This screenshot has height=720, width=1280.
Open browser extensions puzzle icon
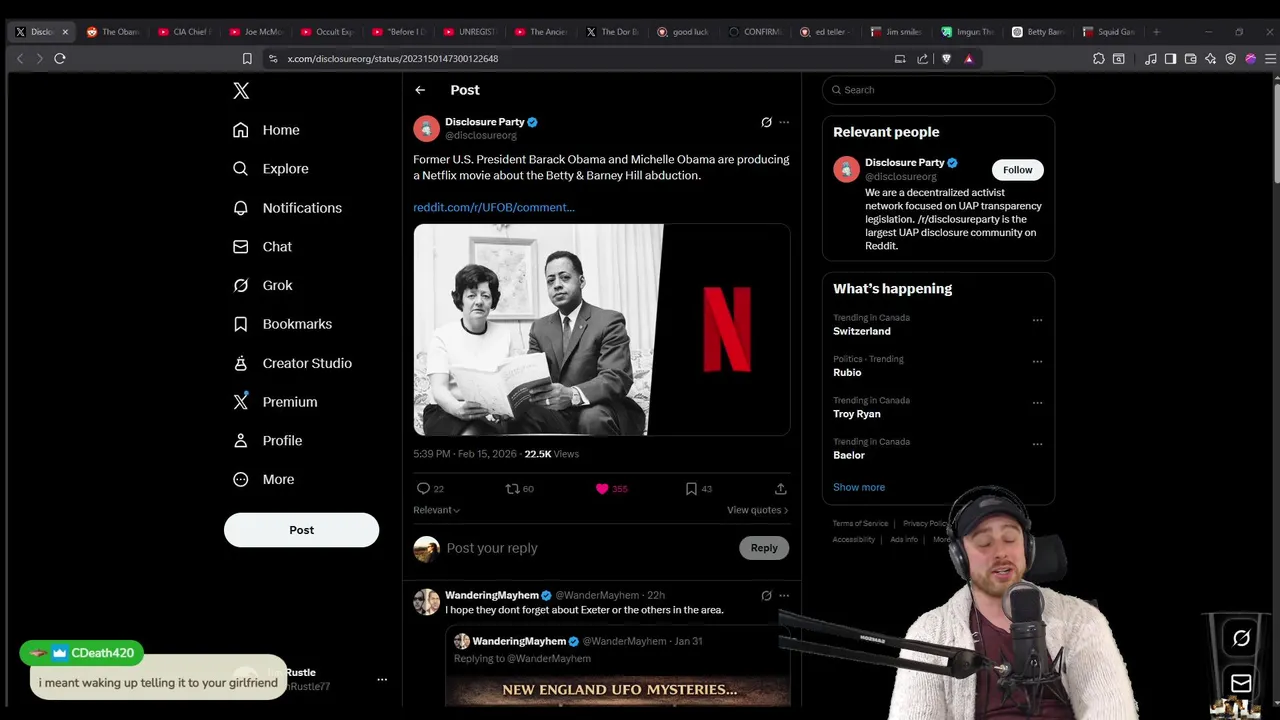point(1098,59)
